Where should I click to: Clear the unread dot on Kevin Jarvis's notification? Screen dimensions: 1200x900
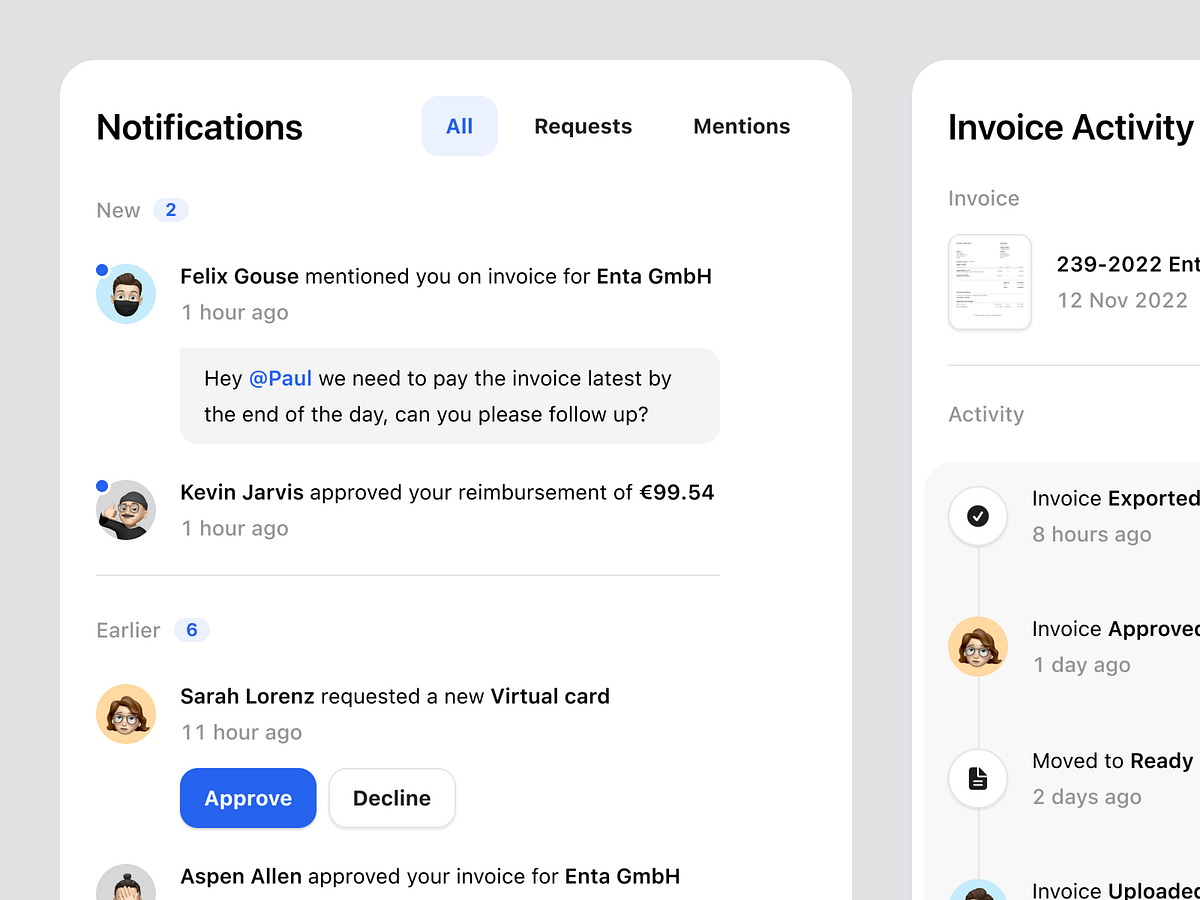[101, 485]
